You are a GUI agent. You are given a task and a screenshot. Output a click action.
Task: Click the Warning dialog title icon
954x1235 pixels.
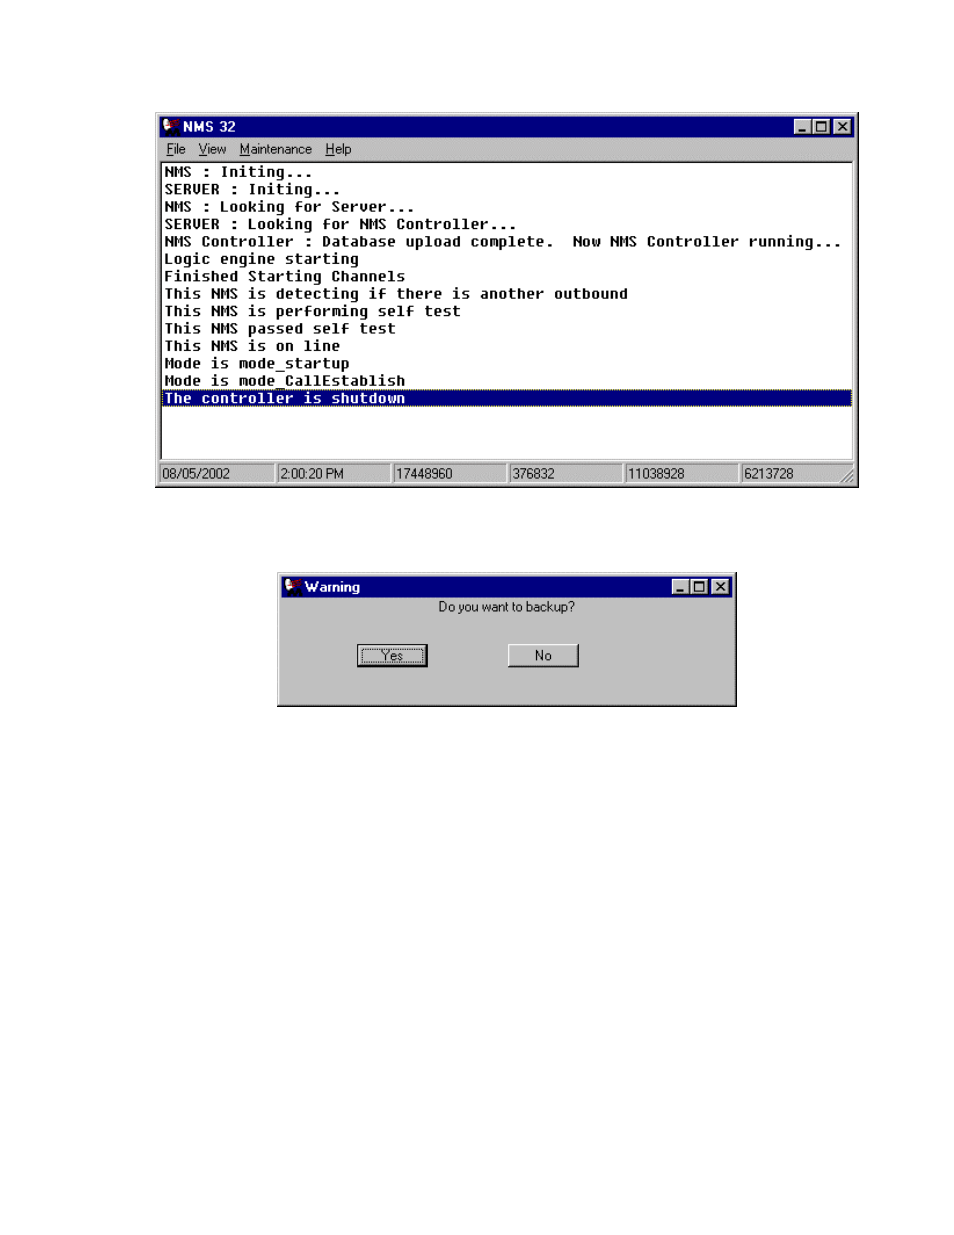click(x=292, y=587)
